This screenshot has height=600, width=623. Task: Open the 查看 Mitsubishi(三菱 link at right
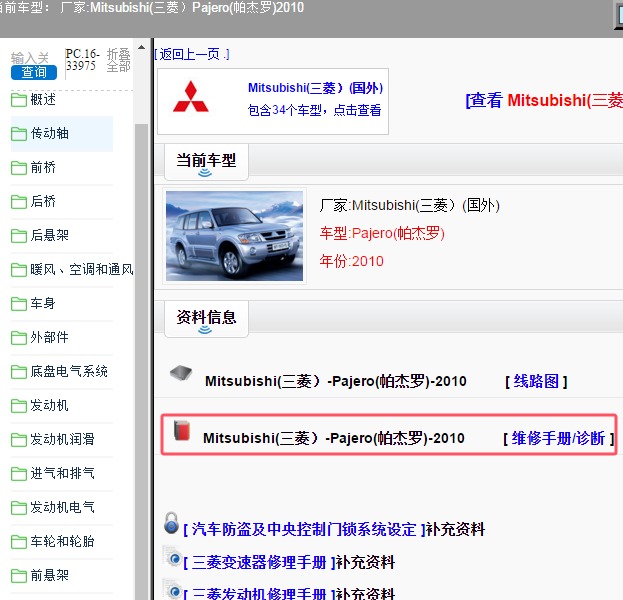(544, 100)
